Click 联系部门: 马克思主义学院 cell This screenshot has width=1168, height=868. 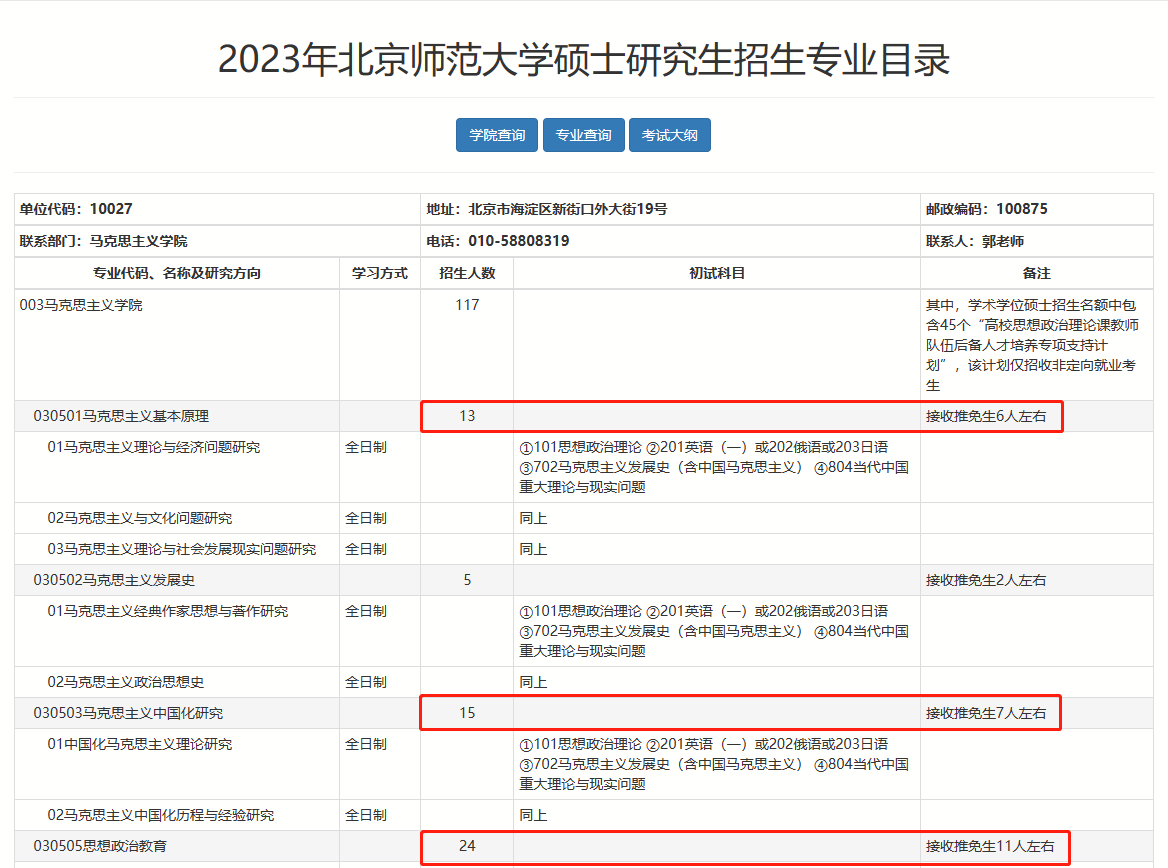(218, 241)
